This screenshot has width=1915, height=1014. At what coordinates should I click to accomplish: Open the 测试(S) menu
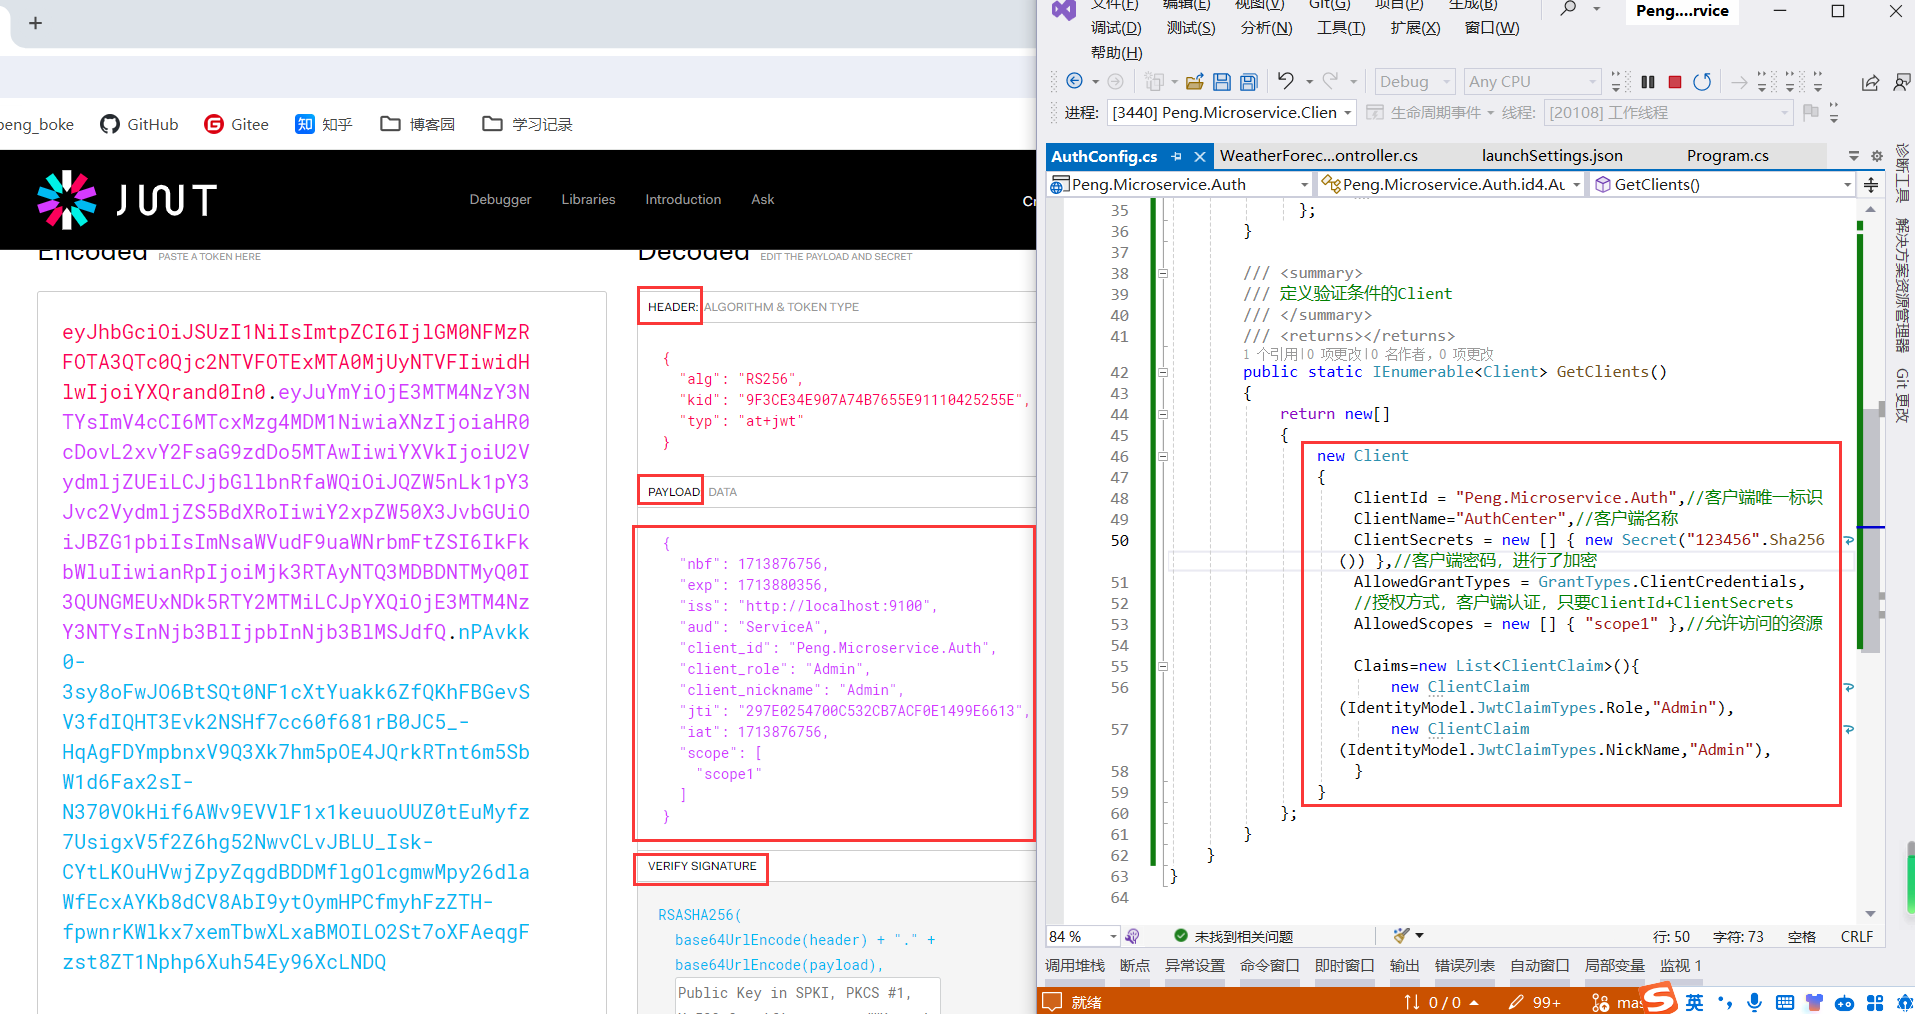(x=1191, y=28)
